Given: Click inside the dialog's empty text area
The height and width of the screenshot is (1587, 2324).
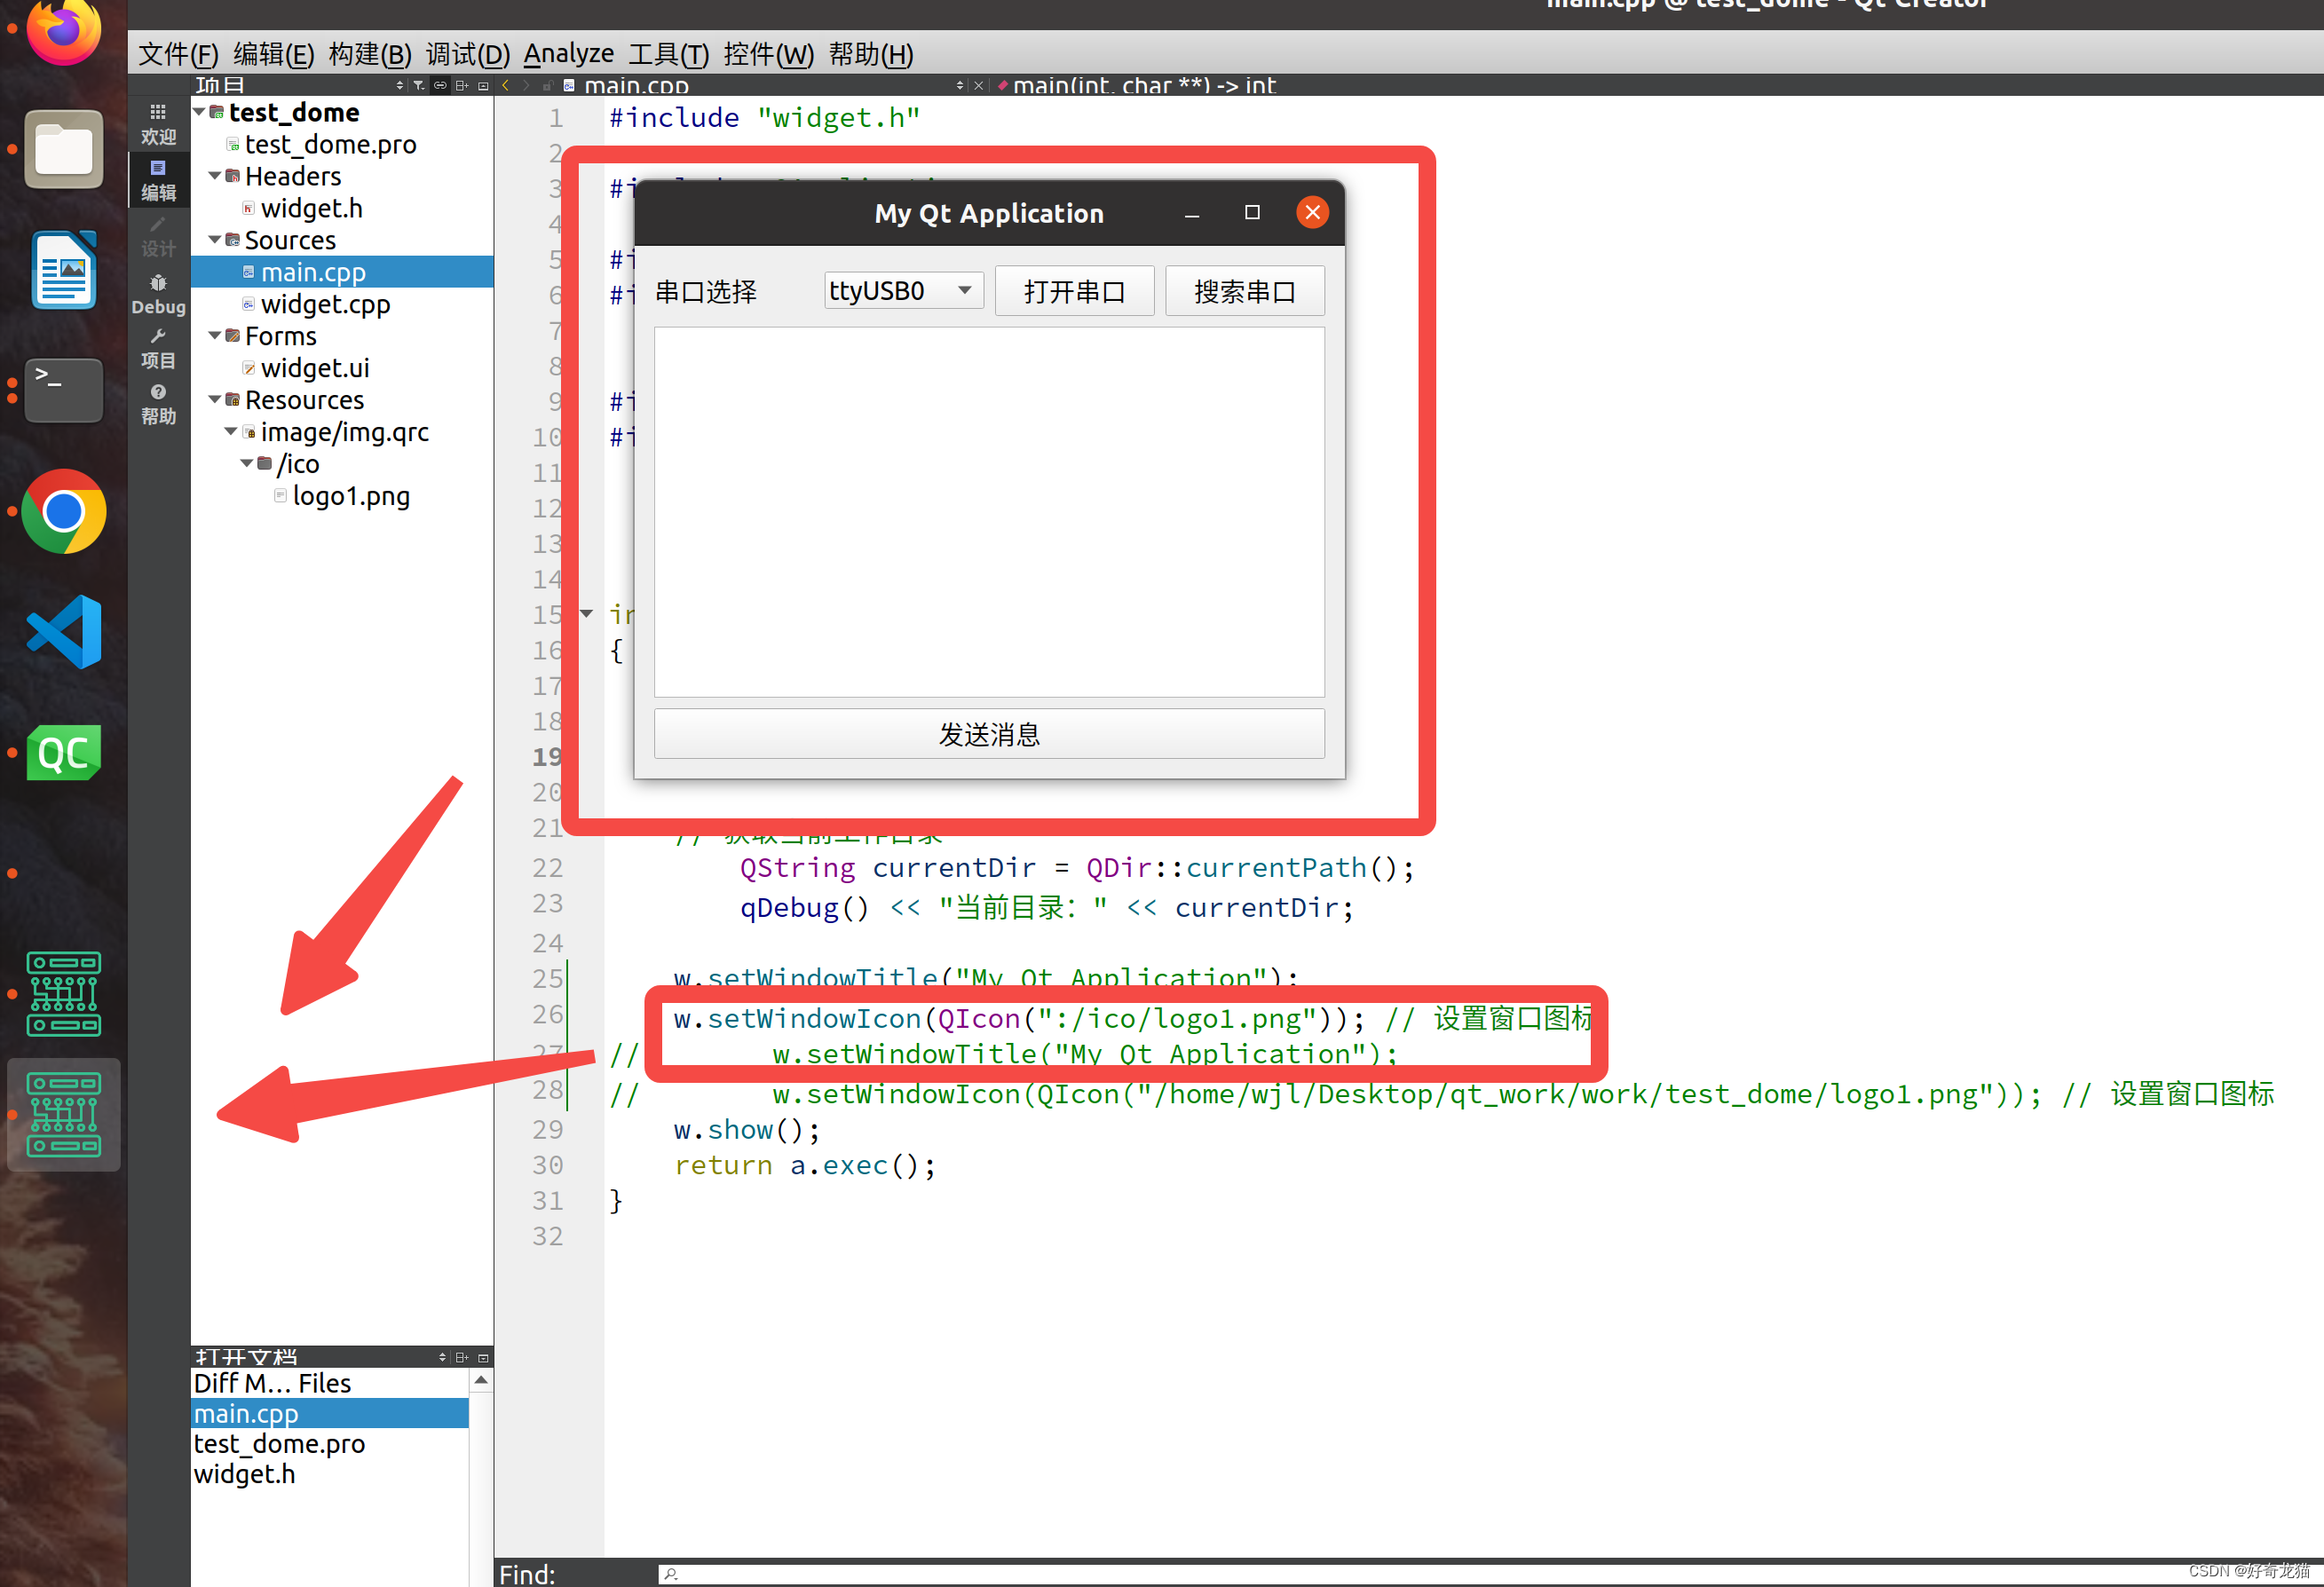Looking at the screenshot, I should pos(989,512).
